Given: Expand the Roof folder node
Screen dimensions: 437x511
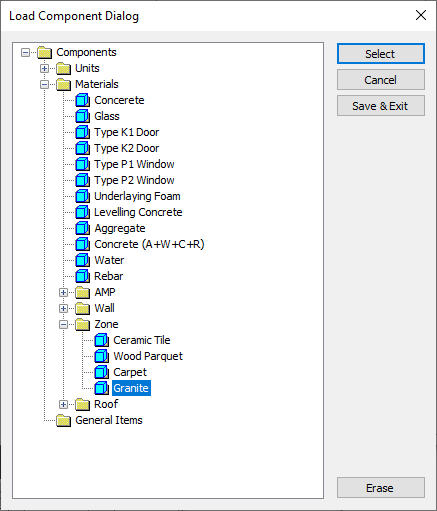Looking at the screenshot, I should click(63, 404).
